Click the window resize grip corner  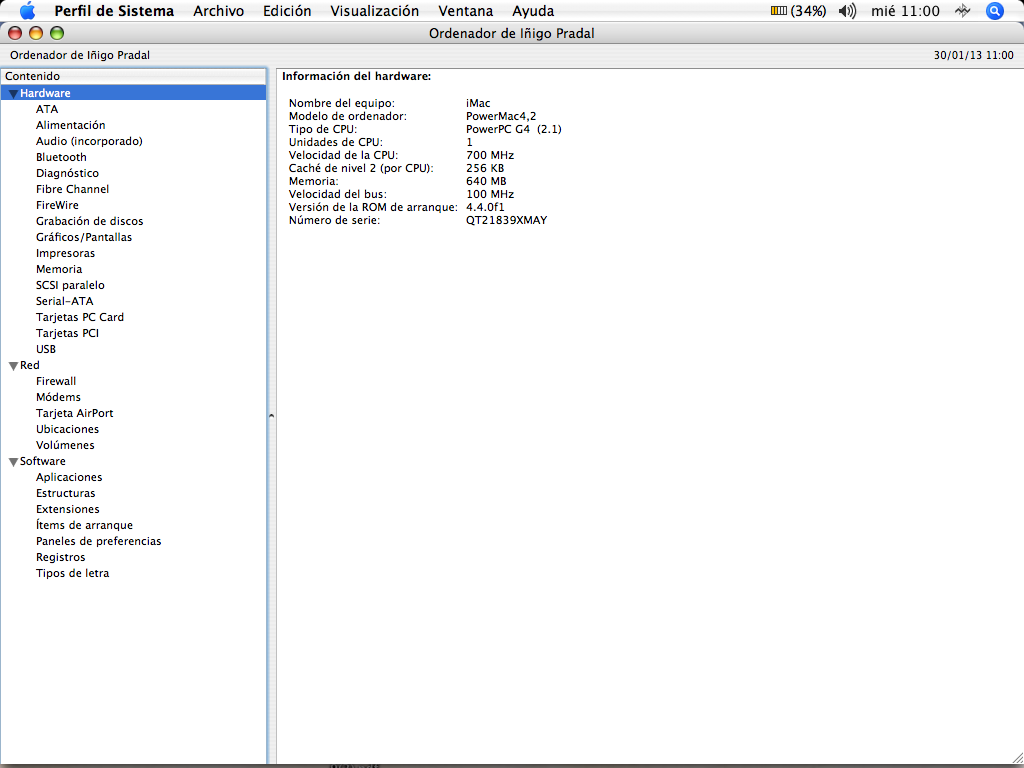click(x=1017, y=758)
